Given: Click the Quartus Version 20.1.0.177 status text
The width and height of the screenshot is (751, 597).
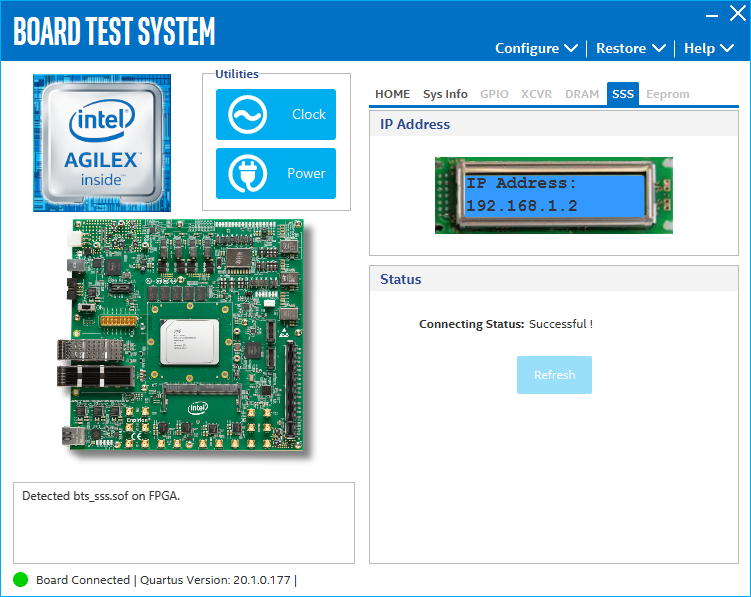Looking at the screenshot, I should click(215, 580).
